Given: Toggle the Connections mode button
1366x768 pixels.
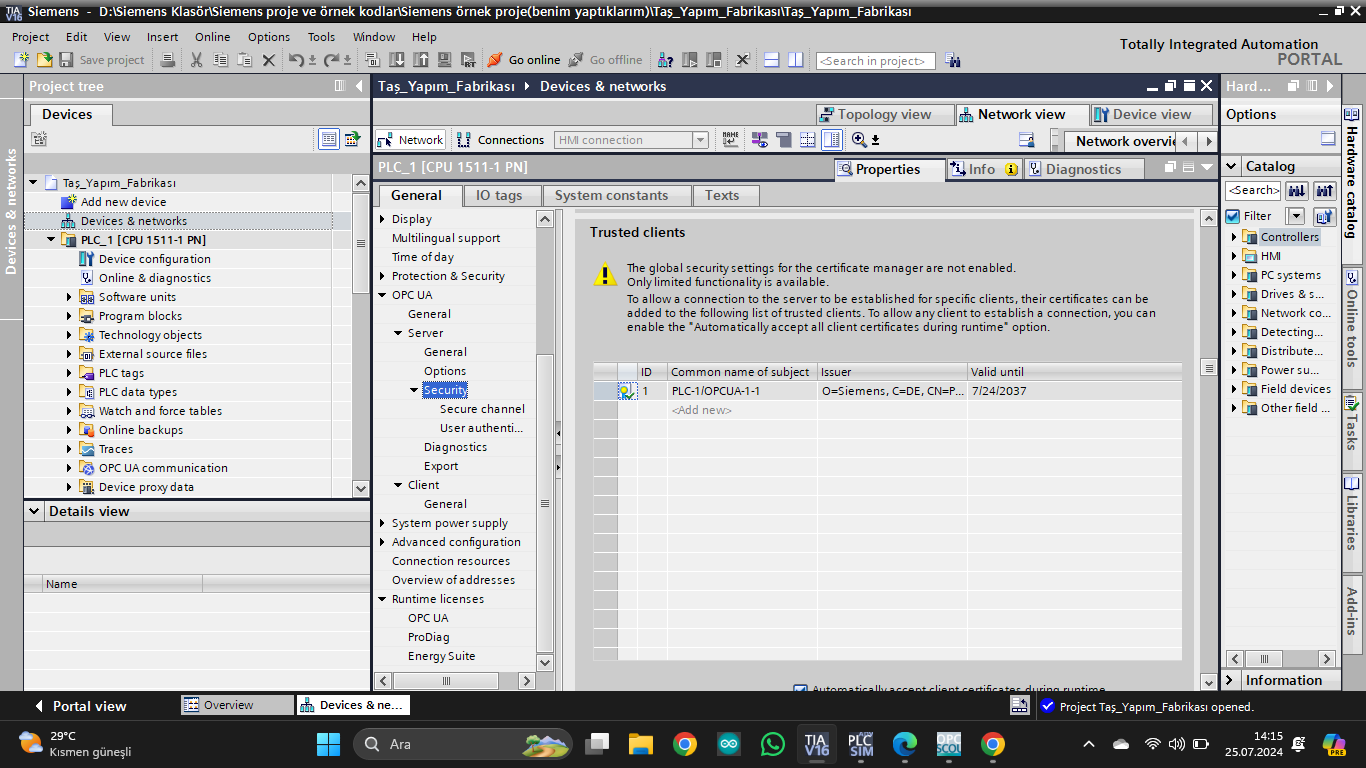Looking at the screenshot, I should (x=500, y=140).
